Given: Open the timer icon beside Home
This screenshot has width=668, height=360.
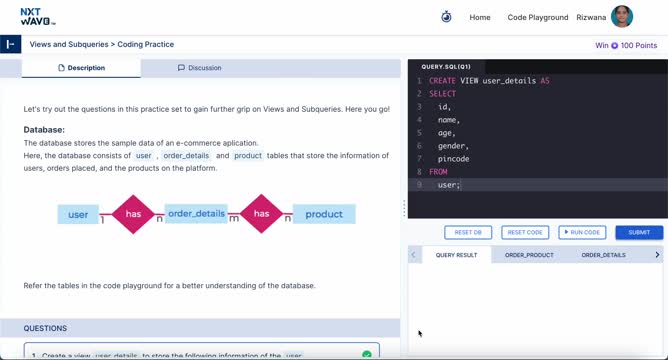Looking at the screenshot, I should (446, 17).
